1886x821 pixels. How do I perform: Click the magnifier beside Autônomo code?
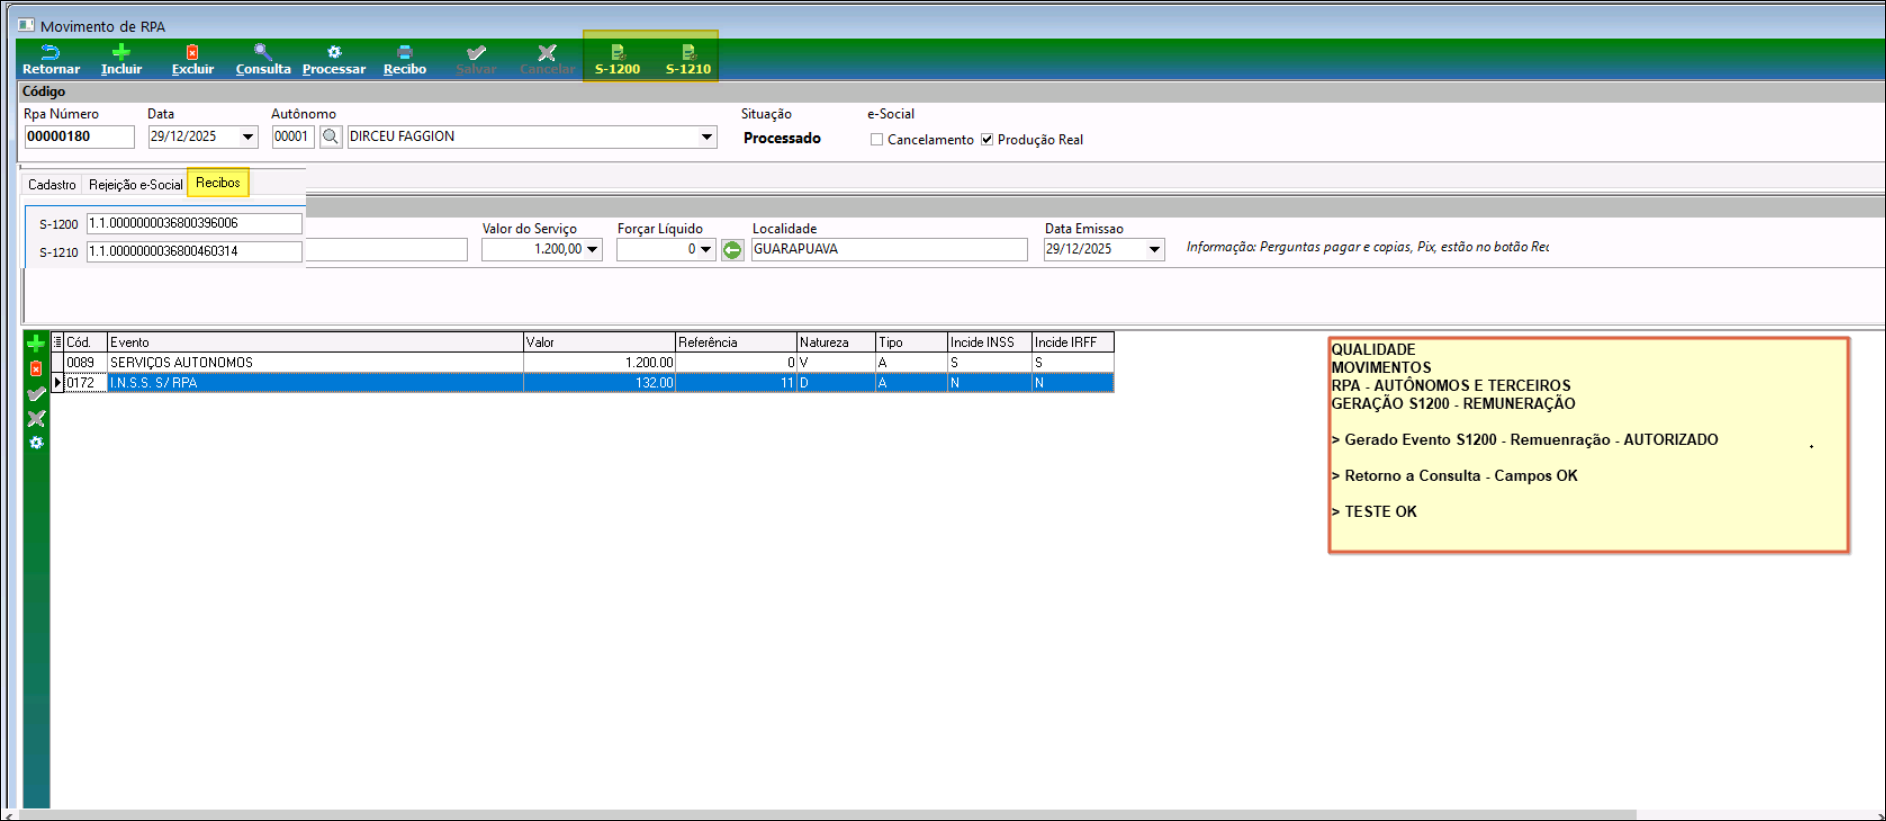click(330, 137)
